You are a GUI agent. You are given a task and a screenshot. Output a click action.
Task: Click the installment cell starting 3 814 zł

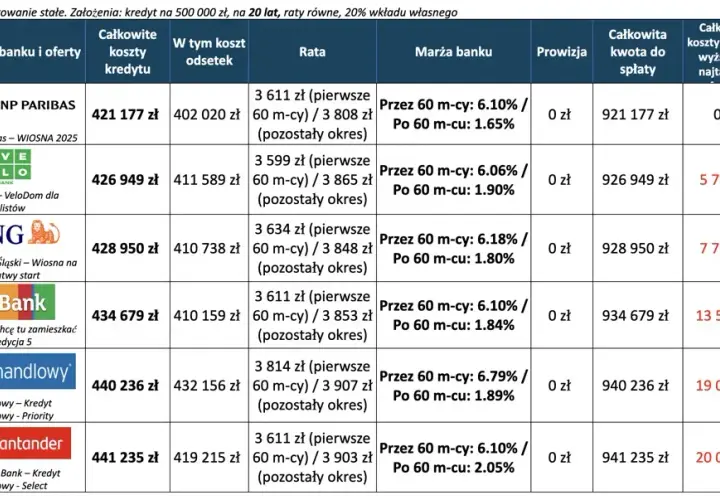click(312, 385)
